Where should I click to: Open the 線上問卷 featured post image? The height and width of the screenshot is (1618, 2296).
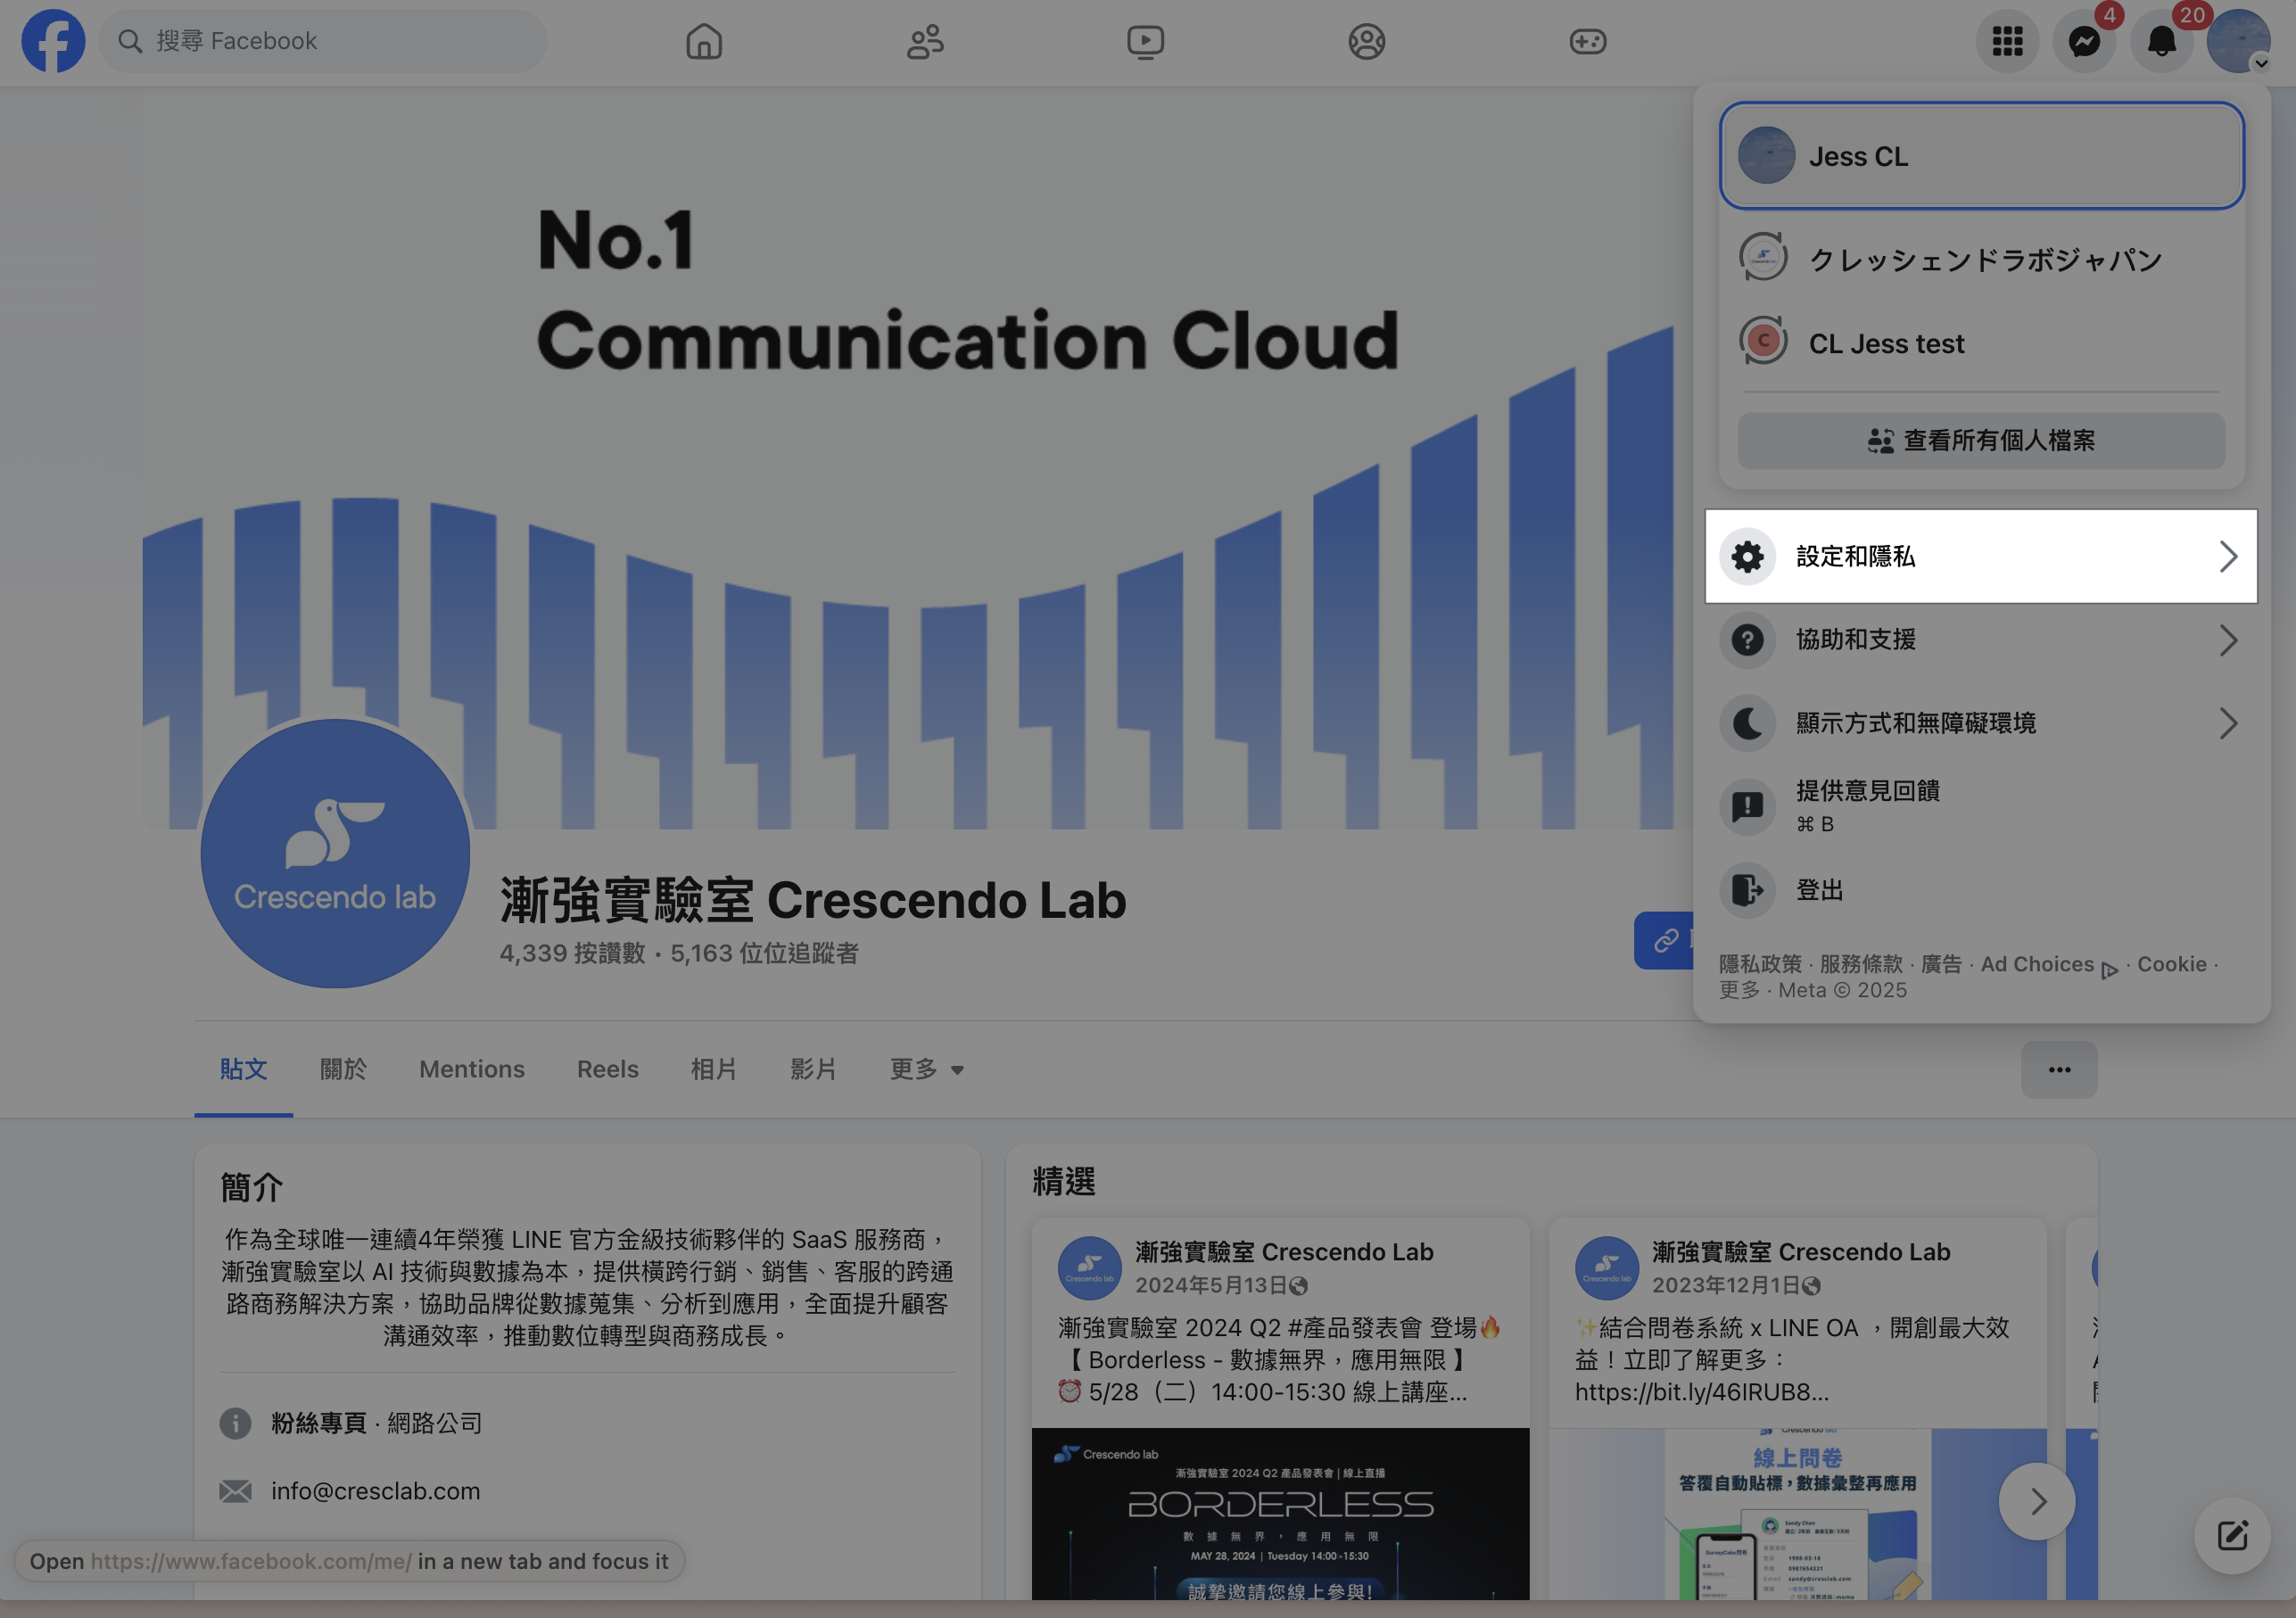1798,1513
